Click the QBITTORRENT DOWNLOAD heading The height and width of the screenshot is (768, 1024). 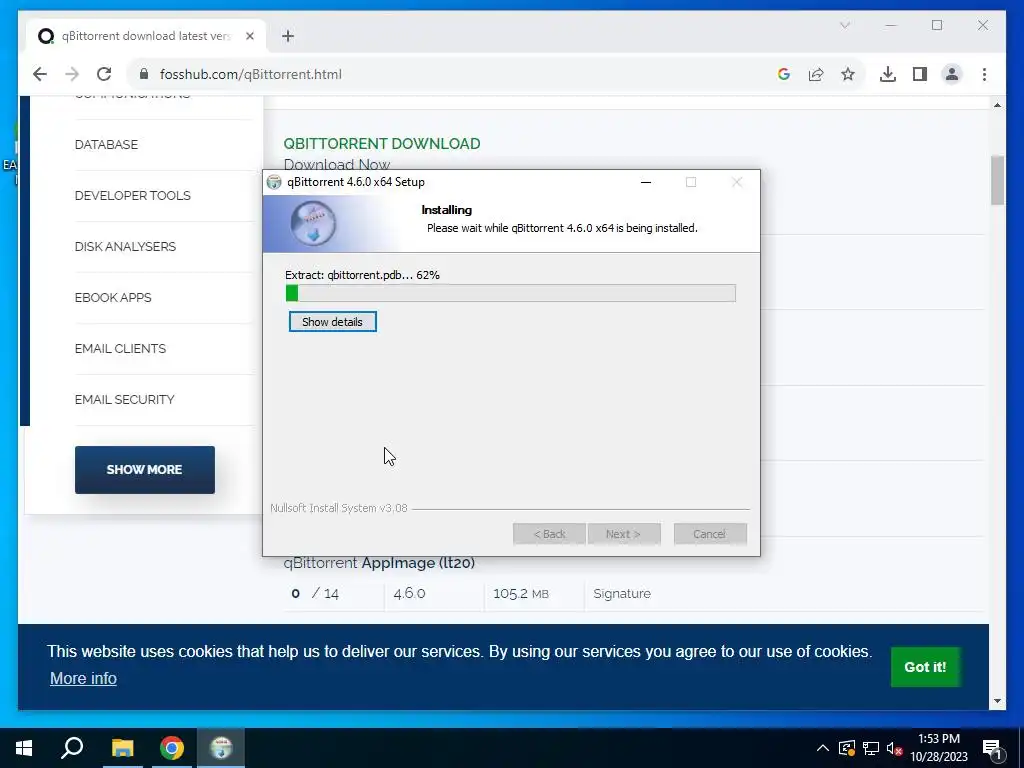click(382, 144)
